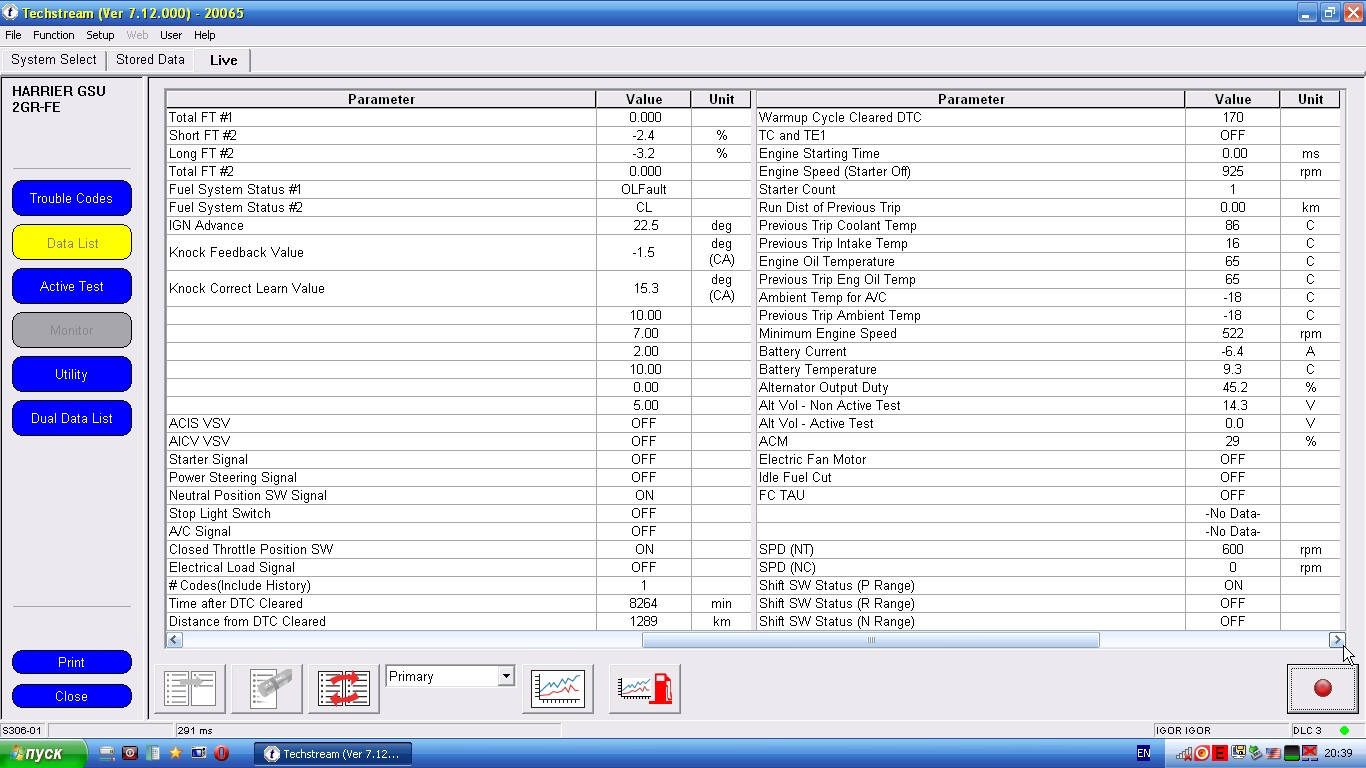
Task: Click the Start button labeled пуск
Action: pos(45,753)
